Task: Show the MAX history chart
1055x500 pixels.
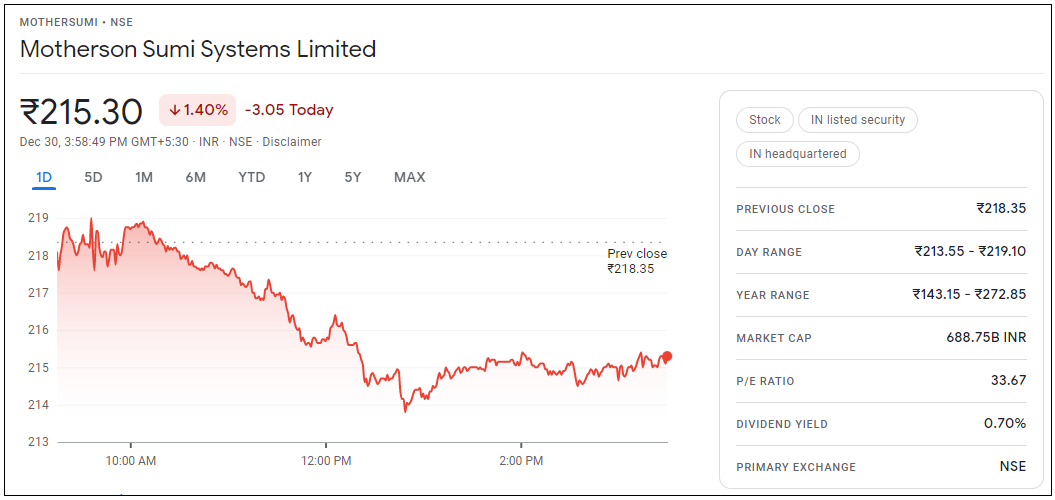Action: [410, 178]
